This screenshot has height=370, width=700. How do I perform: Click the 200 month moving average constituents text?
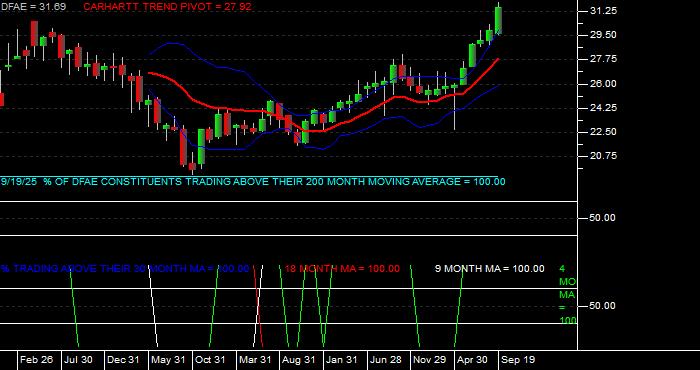(x=253, y=182)
